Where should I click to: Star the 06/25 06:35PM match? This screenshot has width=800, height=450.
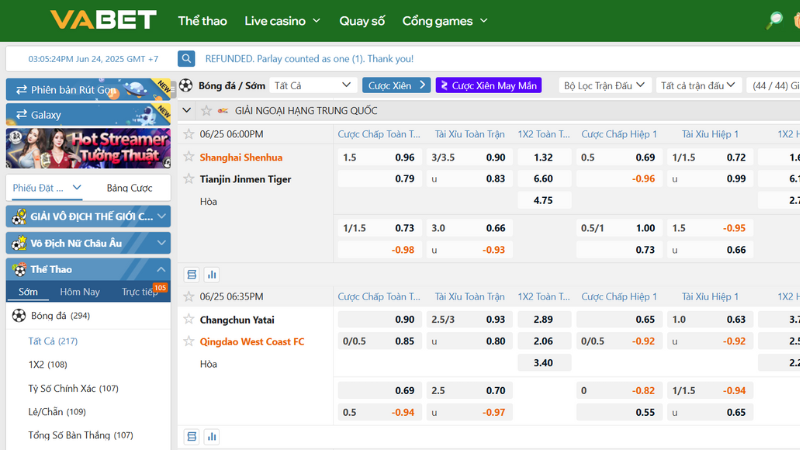point(189,296)
